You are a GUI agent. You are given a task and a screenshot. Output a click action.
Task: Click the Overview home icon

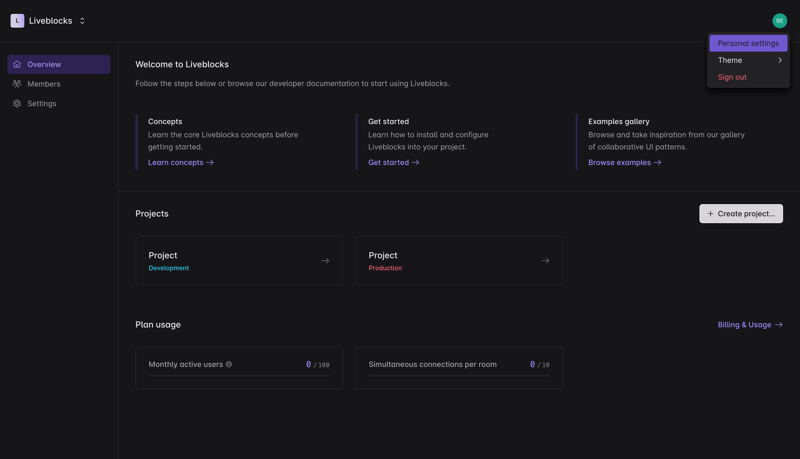pyautogui.click(x=17, y=64)
